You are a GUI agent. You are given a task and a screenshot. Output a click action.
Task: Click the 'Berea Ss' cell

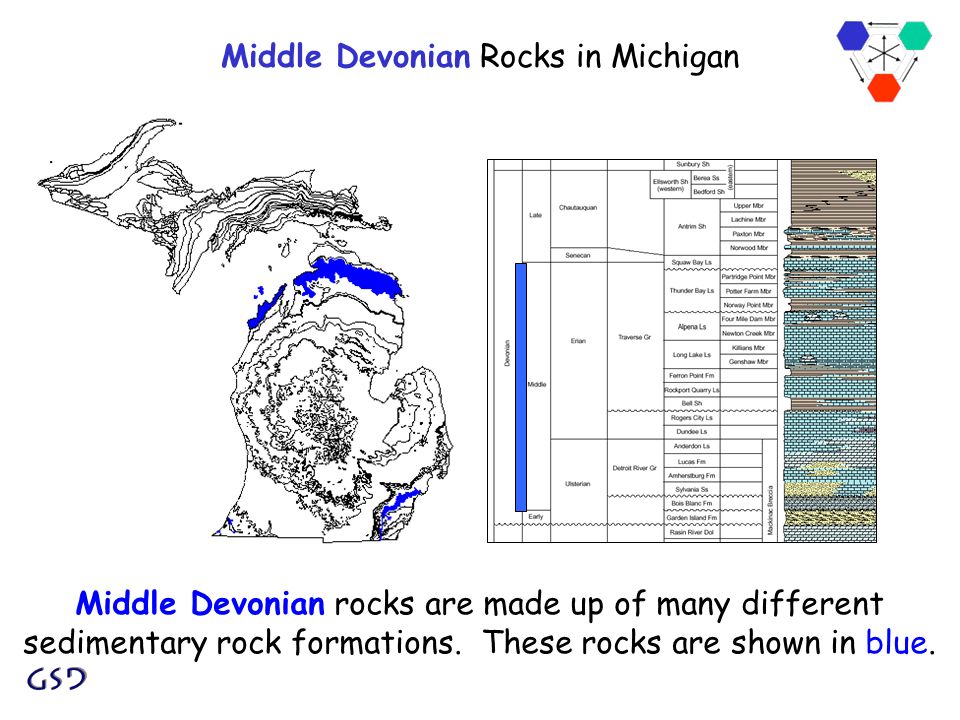coord(706,178)
